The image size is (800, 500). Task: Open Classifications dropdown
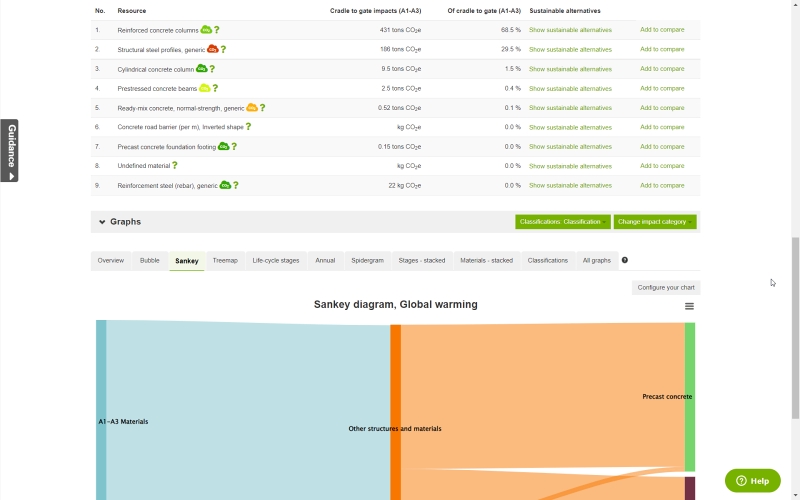(563, 222)
